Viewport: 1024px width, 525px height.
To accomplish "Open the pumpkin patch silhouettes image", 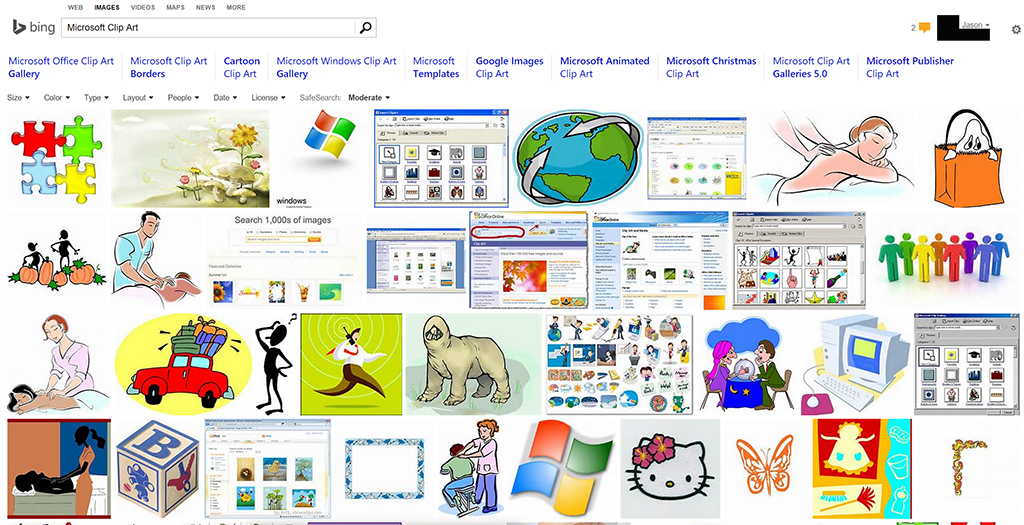I will (56, 260).
